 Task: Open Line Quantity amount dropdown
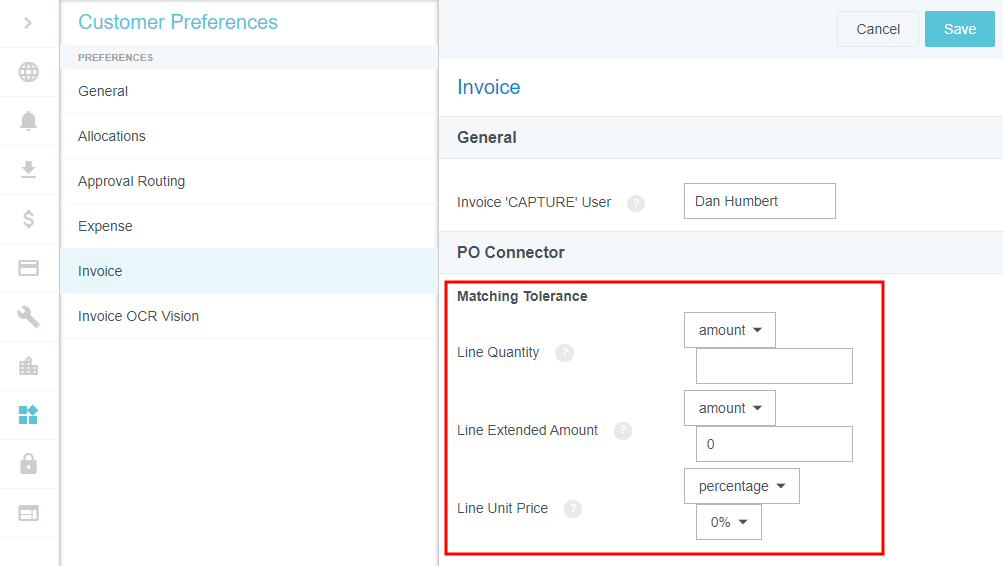[730, 330]
